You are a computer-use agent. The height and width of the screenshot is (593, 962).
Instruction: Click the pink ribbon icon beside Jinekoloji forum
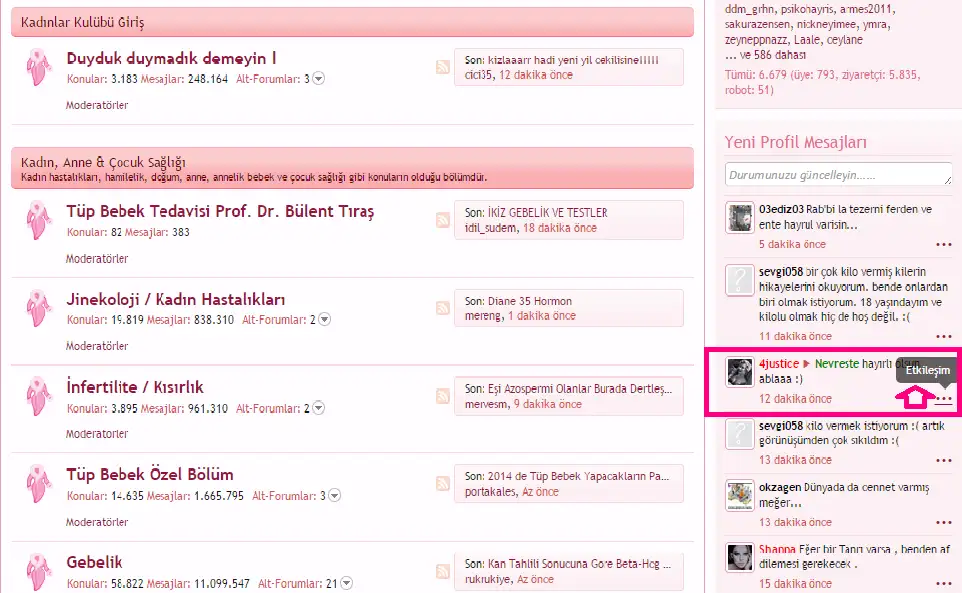point(38,308)
